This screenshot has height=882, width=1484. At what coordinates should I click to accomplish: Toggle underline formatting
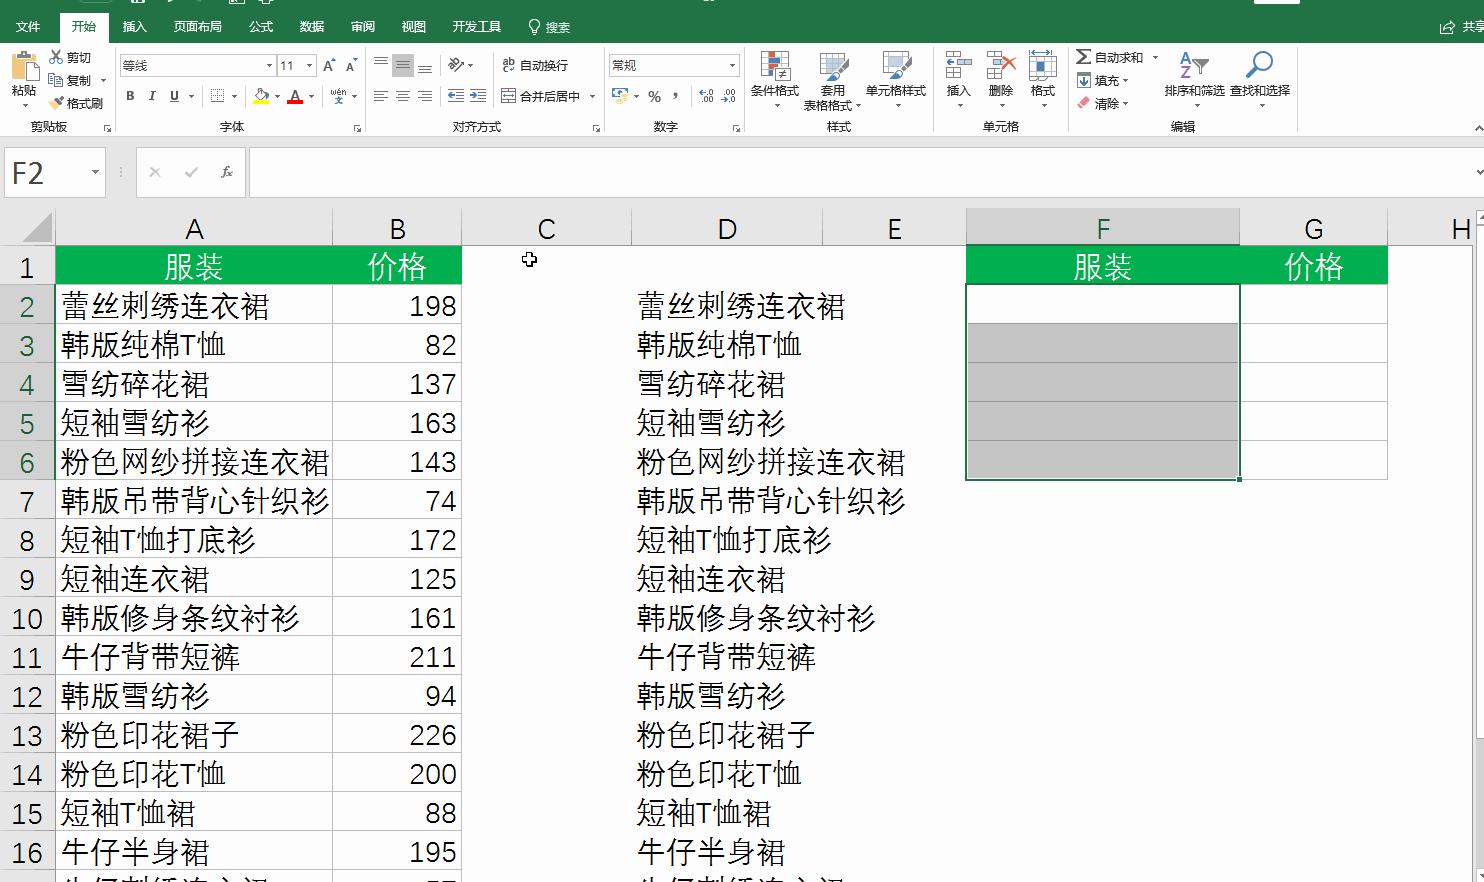point(172,96)
